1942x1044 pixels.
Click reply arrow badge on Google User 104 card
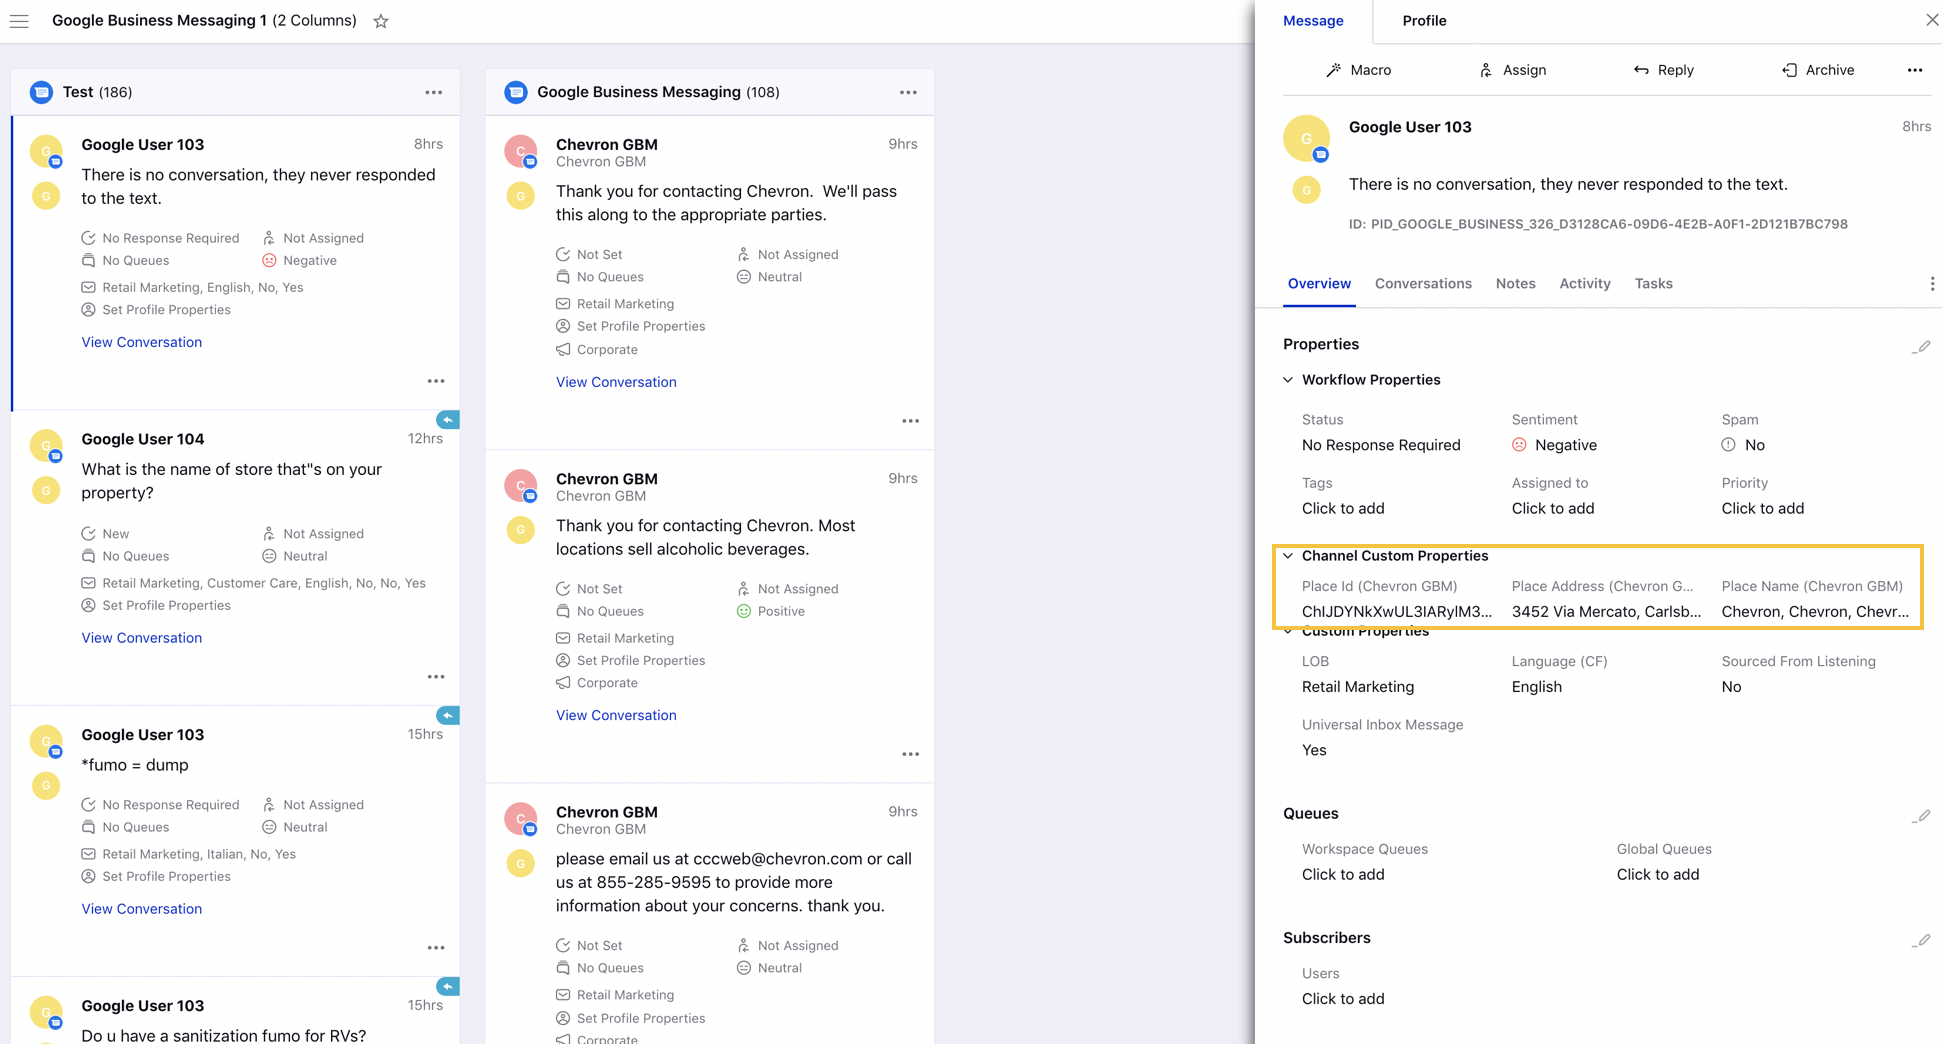click(x=448, y=420)
